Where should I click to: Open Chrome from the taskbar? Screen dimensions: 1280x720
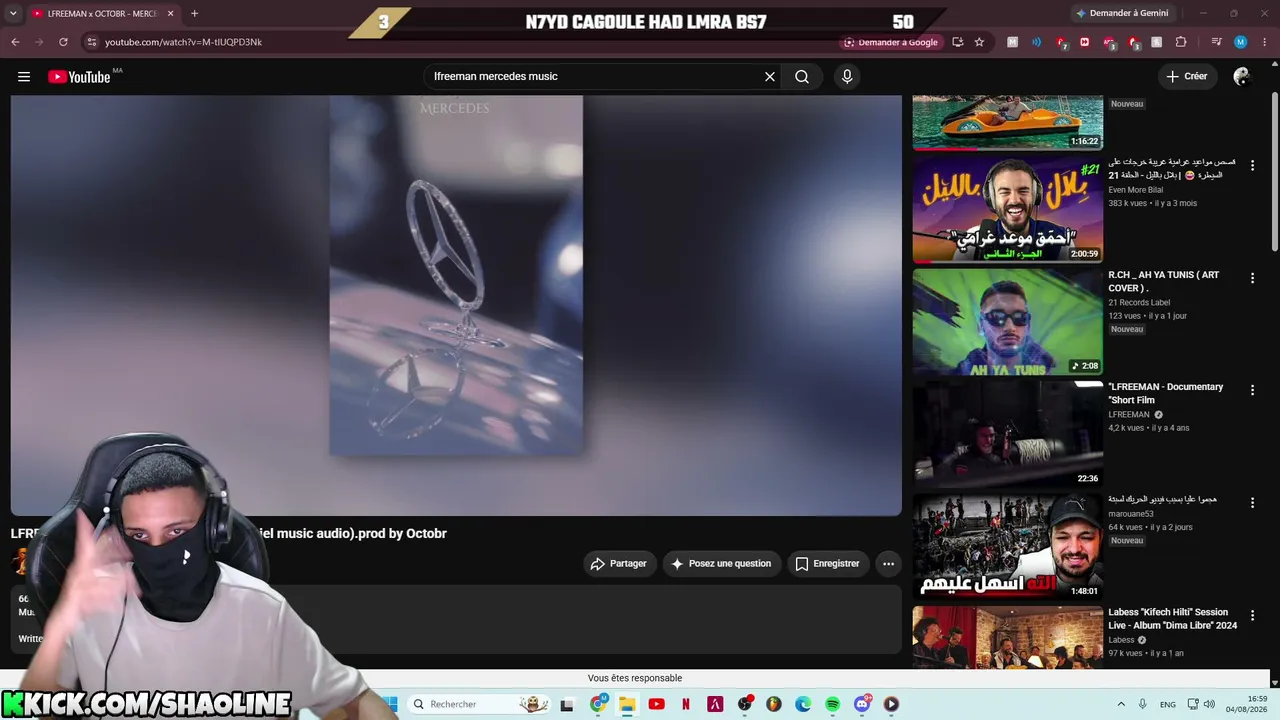tap(598, 704)
